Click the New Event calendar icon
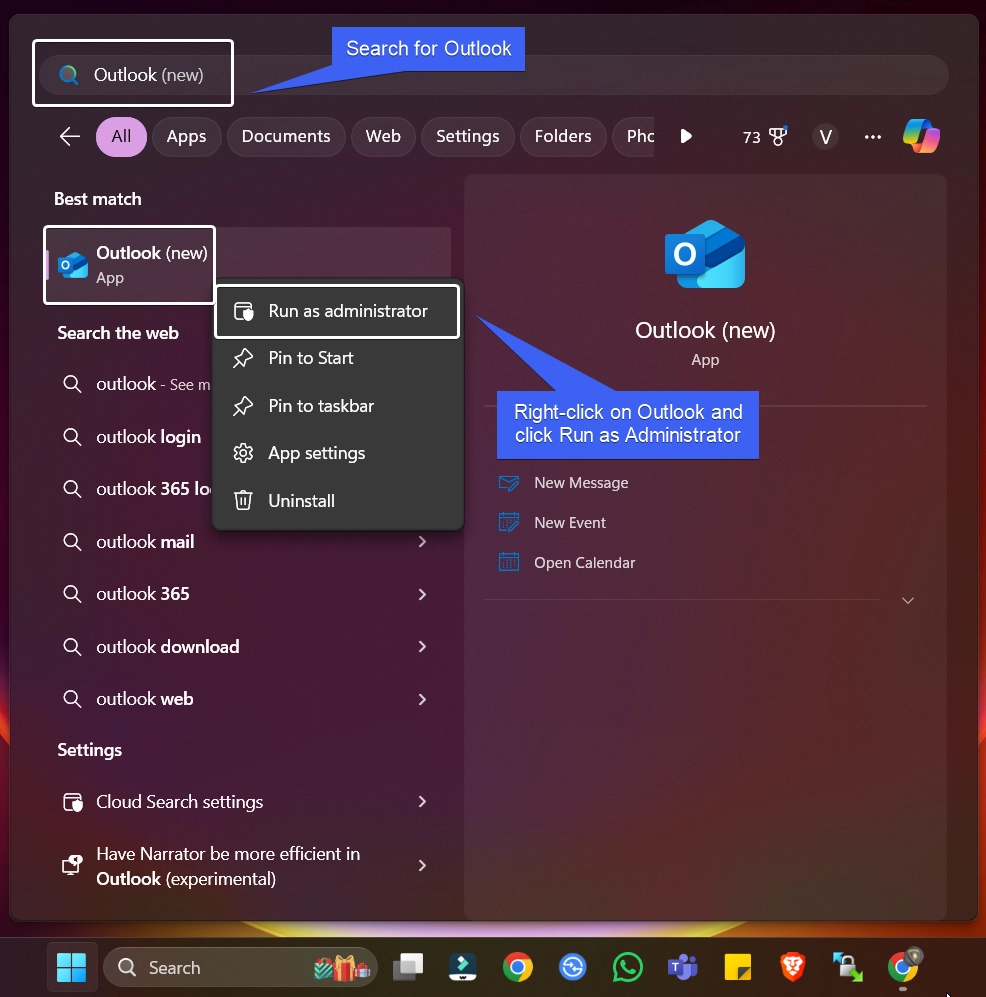Screen dimensions: 986x997 pyautogui.click(x=509, y=523)
